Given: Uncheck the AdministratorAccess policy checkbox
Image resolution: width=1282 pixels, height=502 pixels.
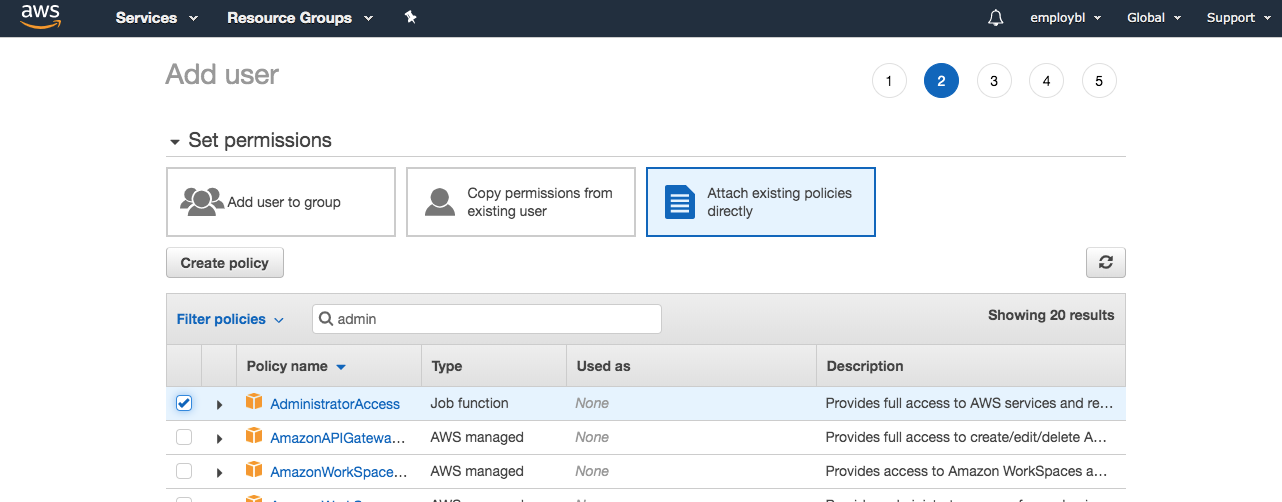Looking at the screenshot, I should pos(184,403).
